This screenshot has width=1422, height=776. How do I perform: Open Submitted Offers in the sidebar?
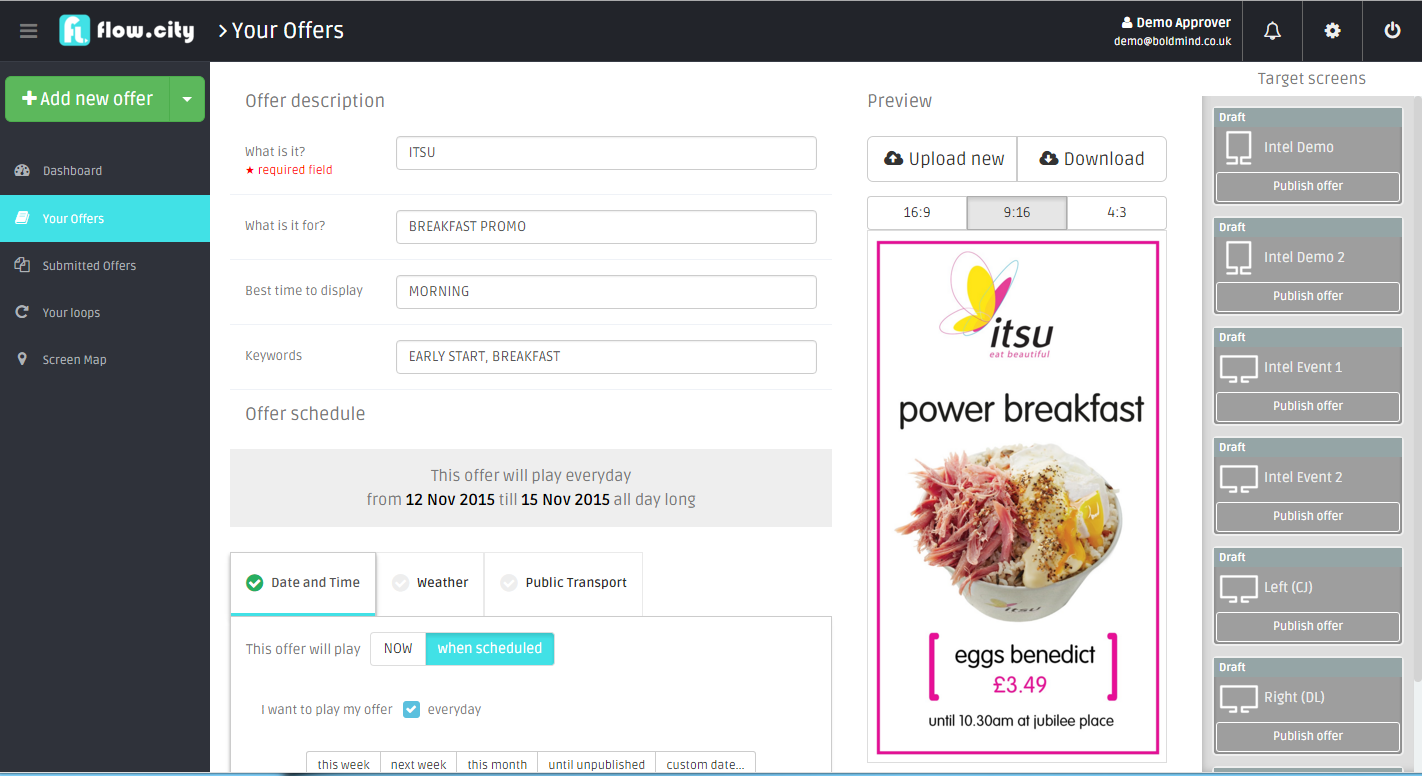coord(105,265)
